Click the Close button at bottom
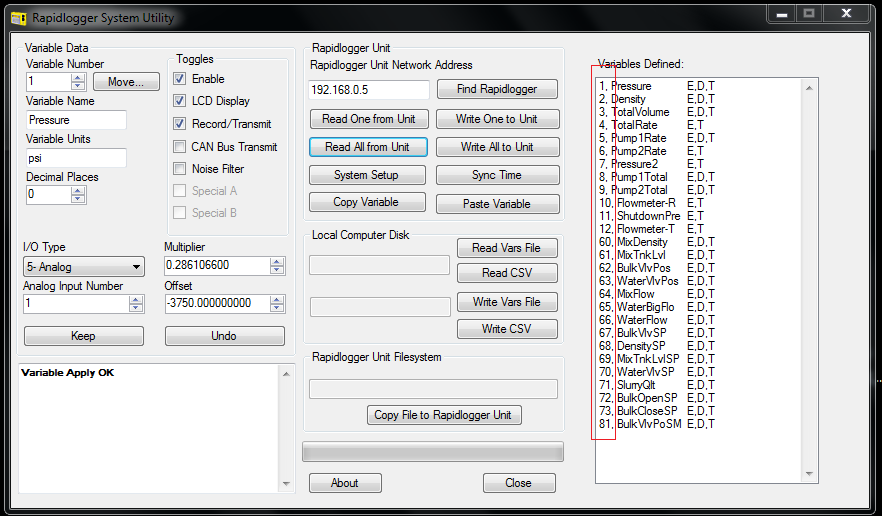 tap(519, 483)
